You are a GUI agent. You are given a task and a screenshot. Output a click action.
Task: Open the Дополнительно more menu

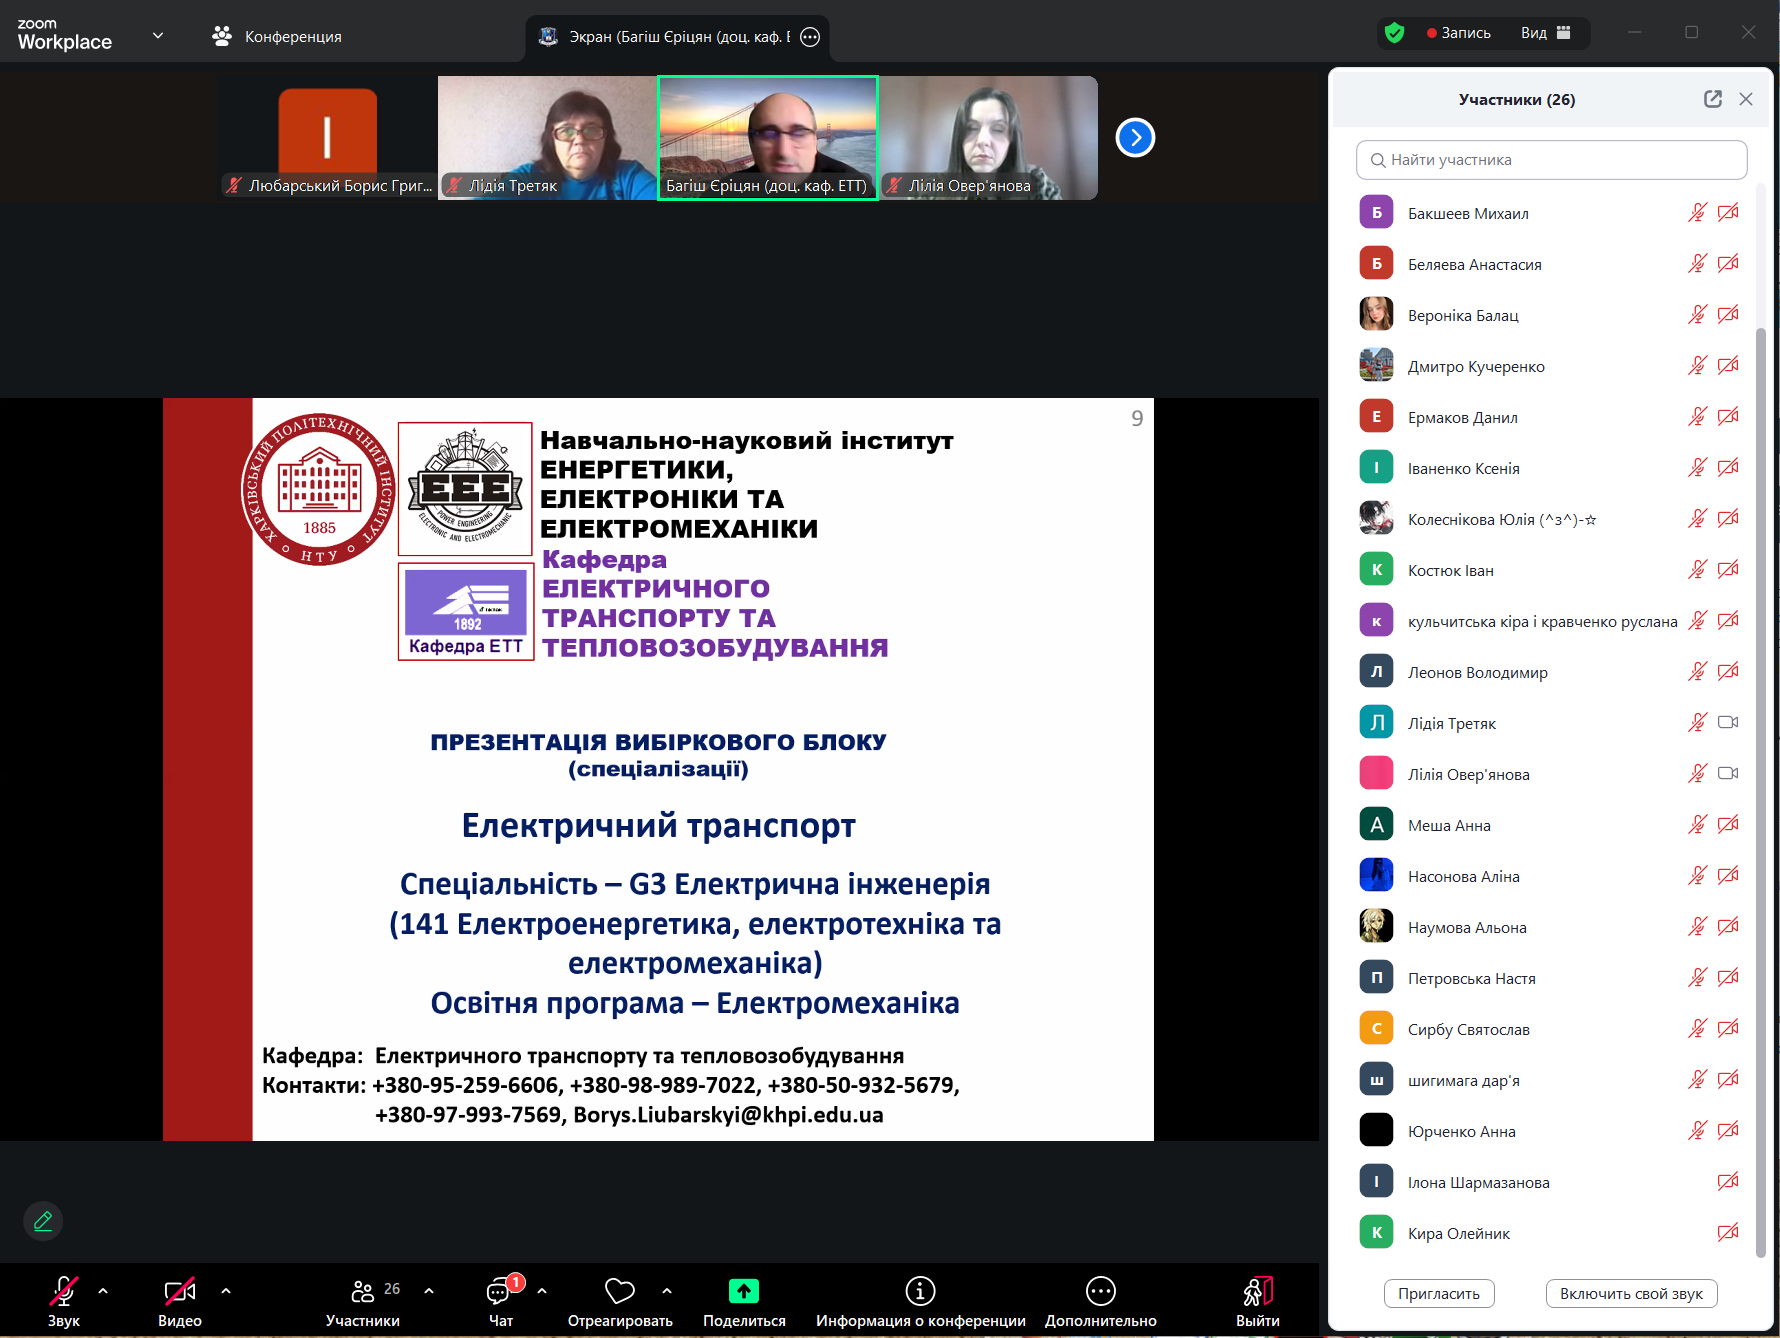(1100, 1300)
